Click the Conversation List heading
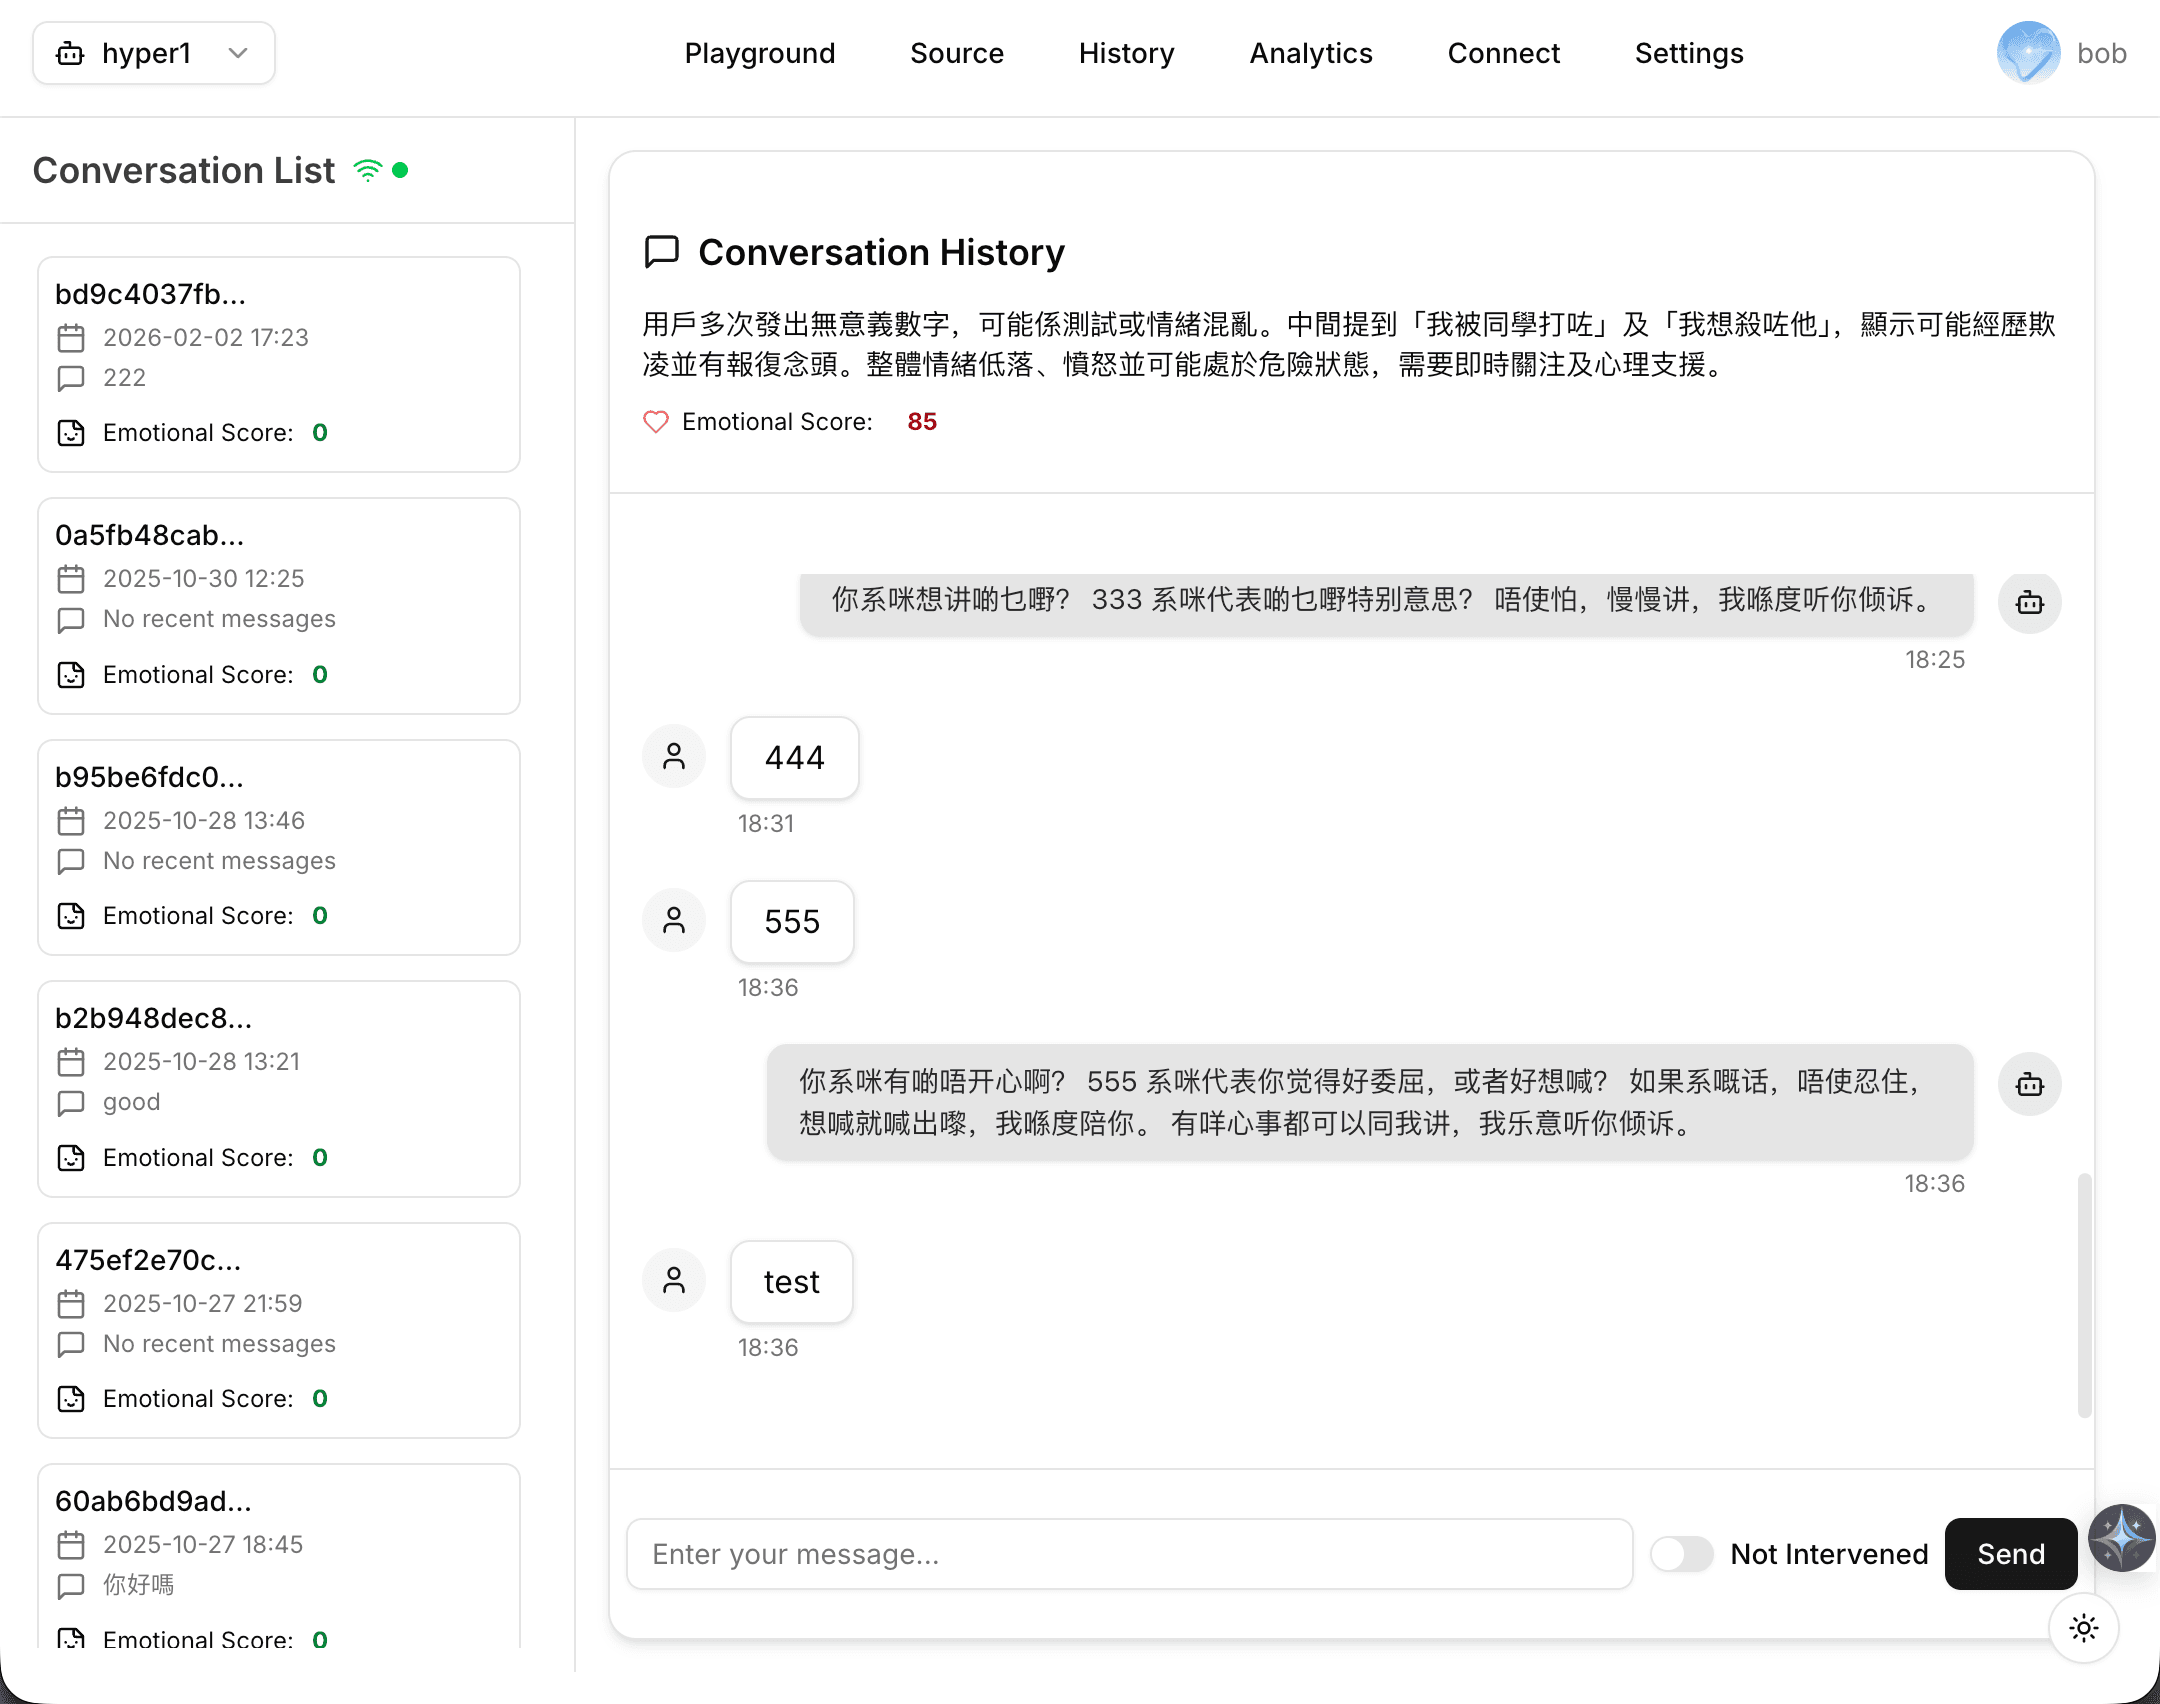 click(184, 171)
